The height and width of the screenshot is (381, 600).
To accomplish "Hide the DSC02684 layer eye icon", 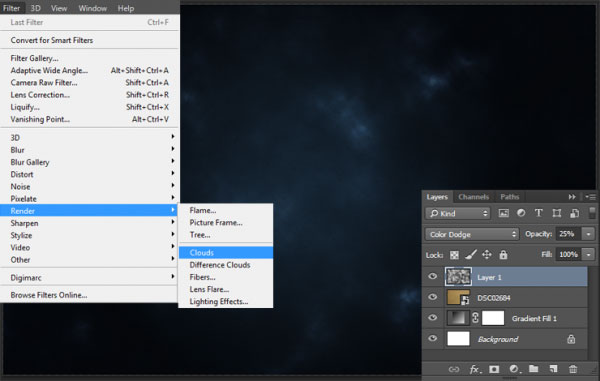I will point(433,297).
